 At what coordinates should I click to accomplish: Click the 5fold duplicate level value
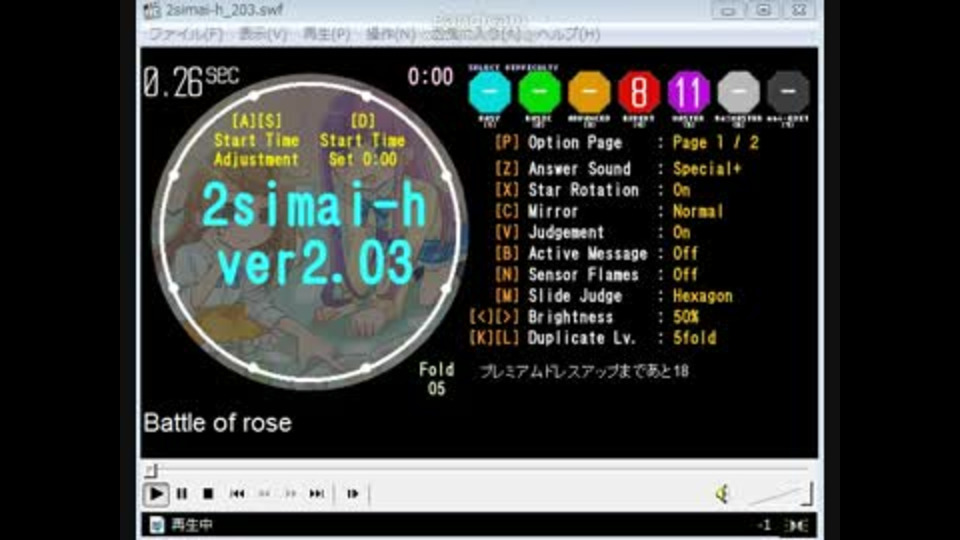[x=694, y=338]
